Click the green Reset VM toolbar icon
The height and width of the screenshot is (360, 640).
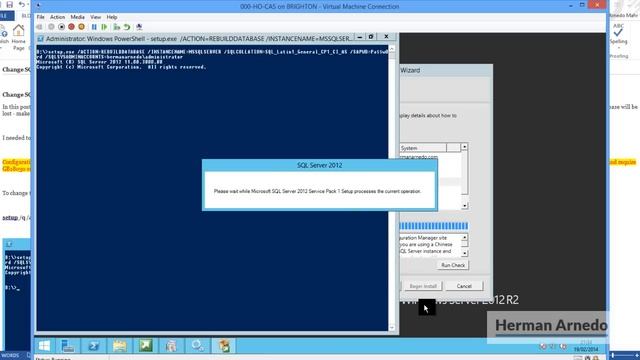[x=104, y=27]
